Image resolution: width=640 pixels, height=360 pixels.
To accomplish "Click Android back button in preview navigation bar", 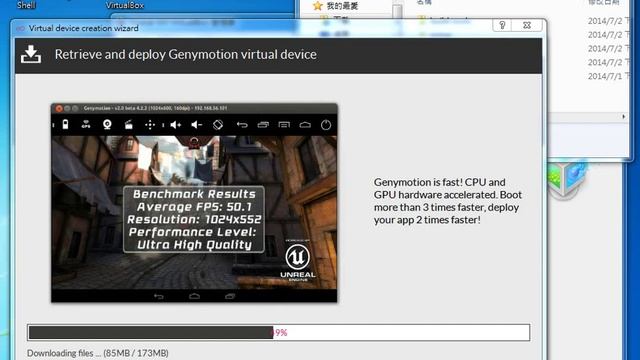I will tap(159, 296).
